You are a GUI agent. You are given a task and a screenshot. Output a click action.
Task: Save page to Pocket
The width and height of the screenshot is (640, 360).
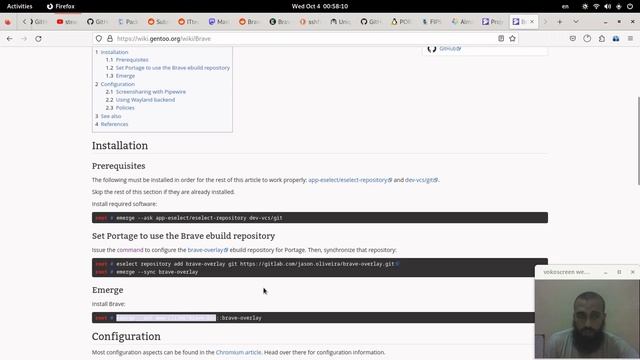[x=573, y=38]
